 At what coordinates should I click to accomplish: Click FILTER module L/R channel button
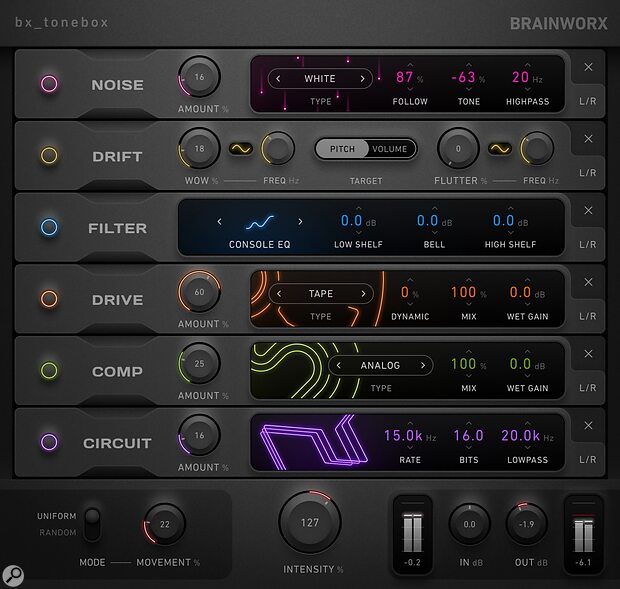(588, 244)
